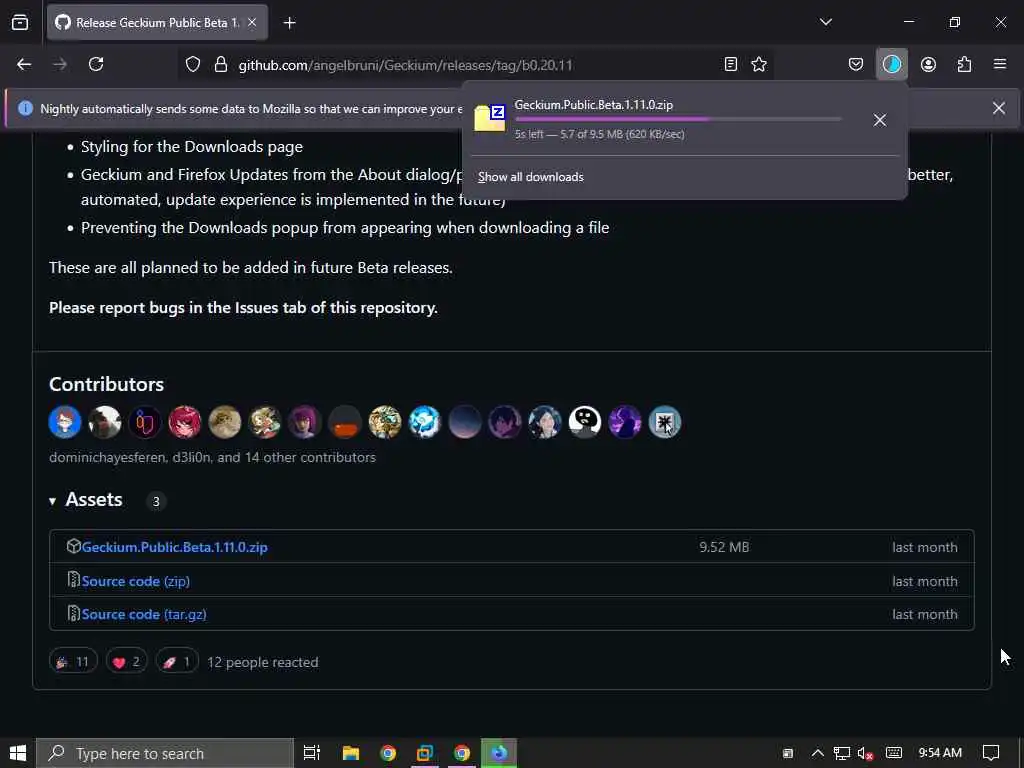Toggle the rocket reaction with 1

coord(177,662)
